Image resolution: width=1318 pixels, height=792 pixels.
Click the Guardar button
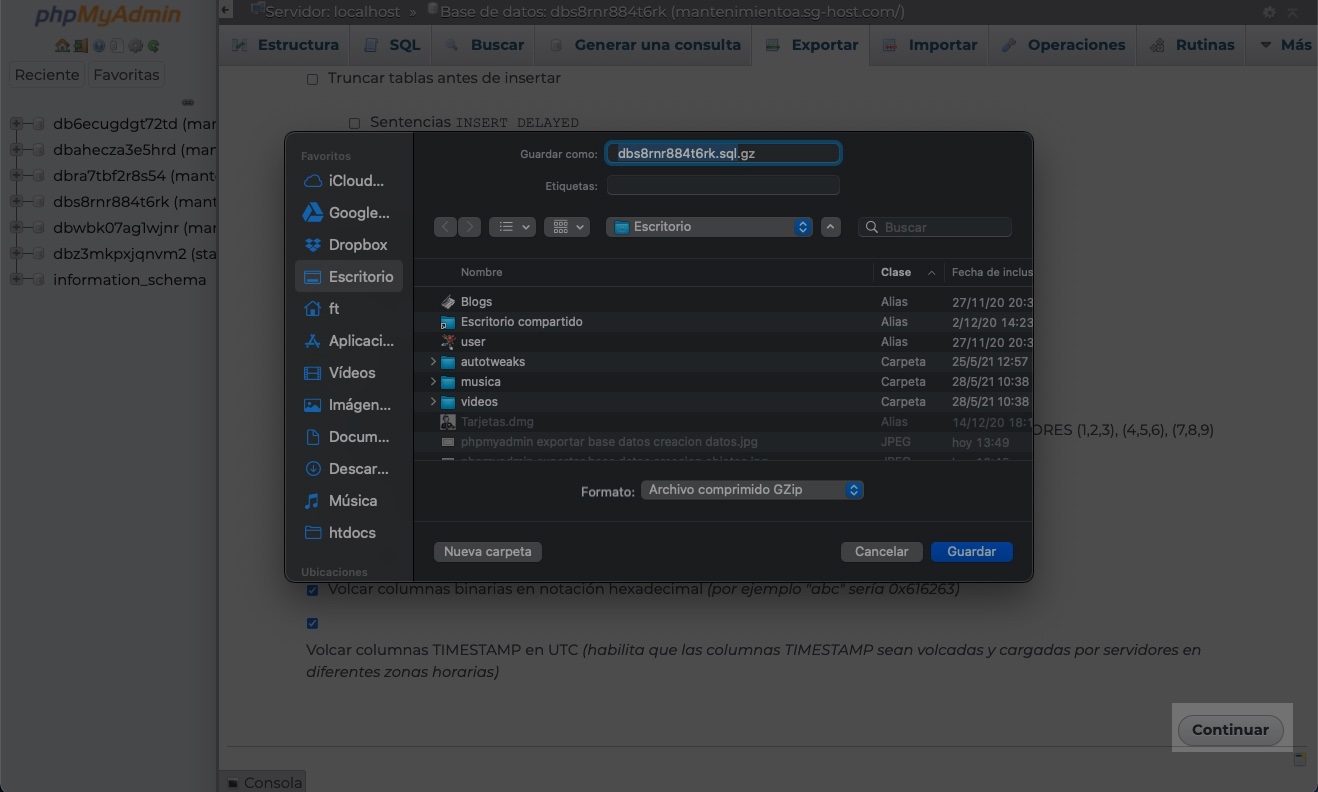pyautogui.click(x=972, y=552)
